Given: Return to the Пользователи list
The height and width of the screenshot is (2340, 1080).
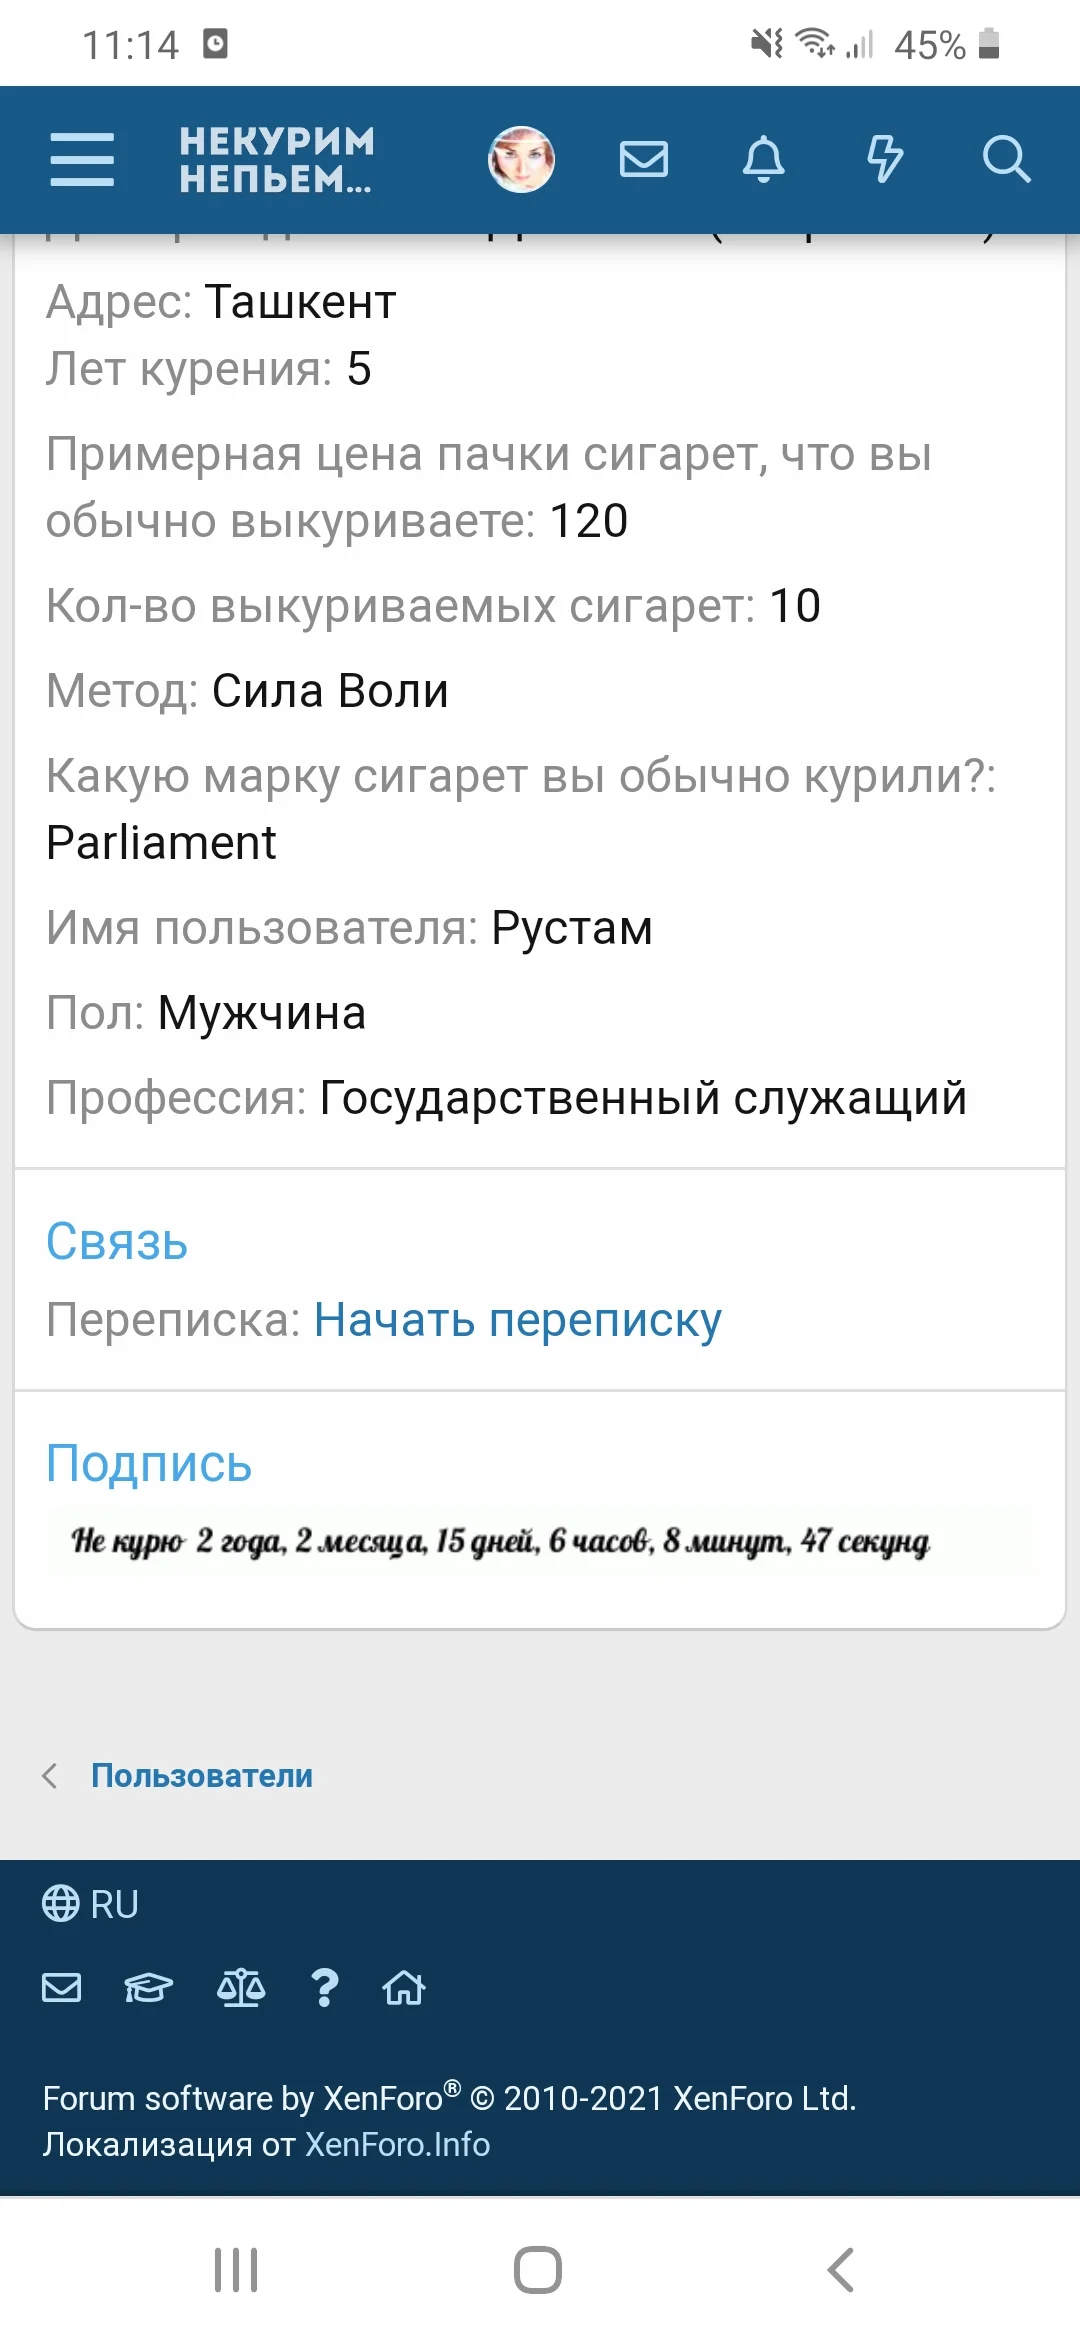Looking at the screenshot, I should coord(201,1775).
